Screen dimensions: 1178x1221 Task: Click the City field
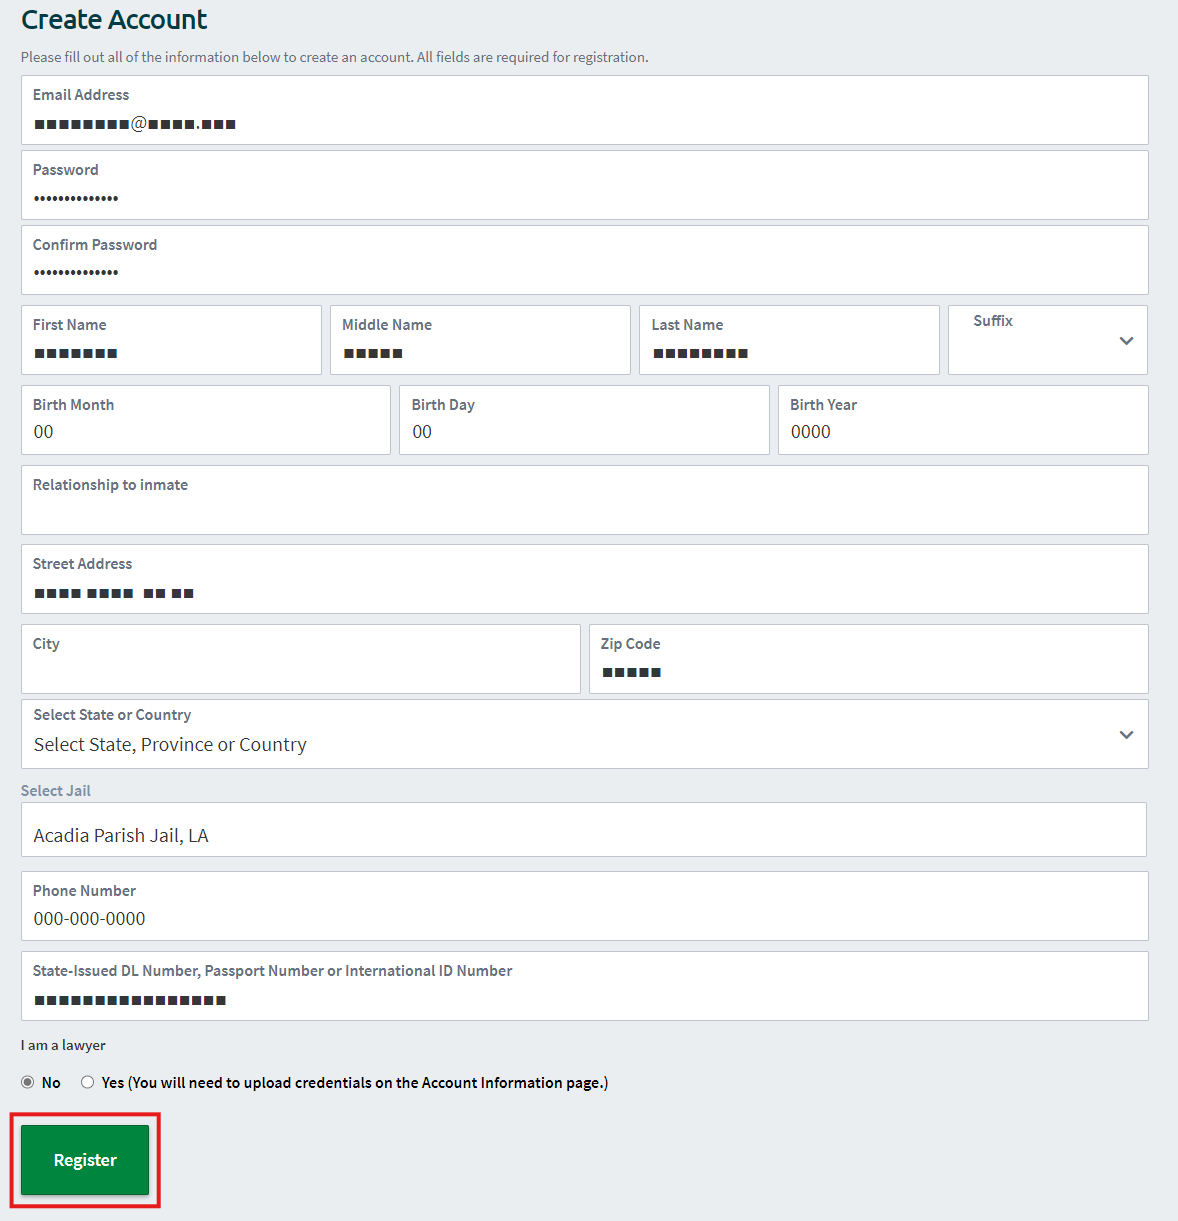pos(300,659)
